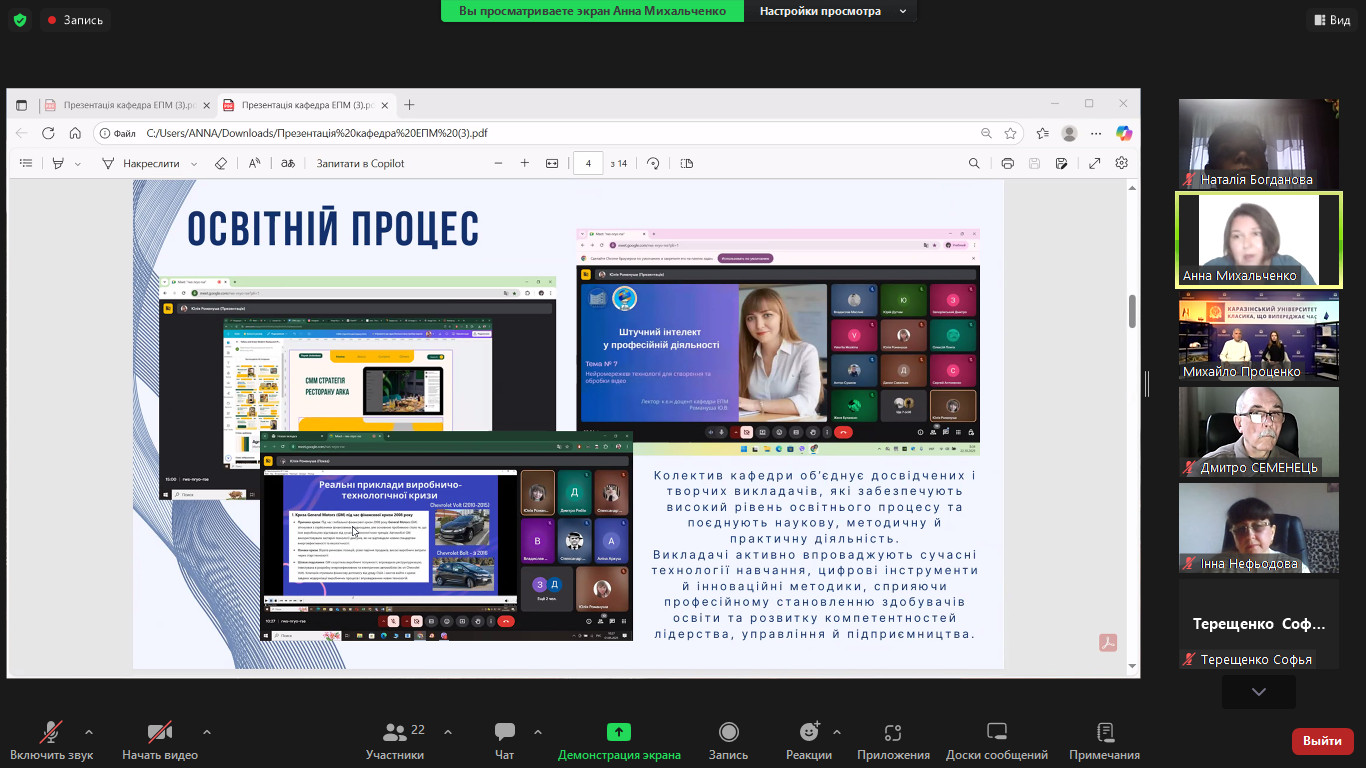The height and width of the screenshot is (768, 1366).
Task: Select Анна Михальченко video thumbnail
Action: click(1258, 241)
